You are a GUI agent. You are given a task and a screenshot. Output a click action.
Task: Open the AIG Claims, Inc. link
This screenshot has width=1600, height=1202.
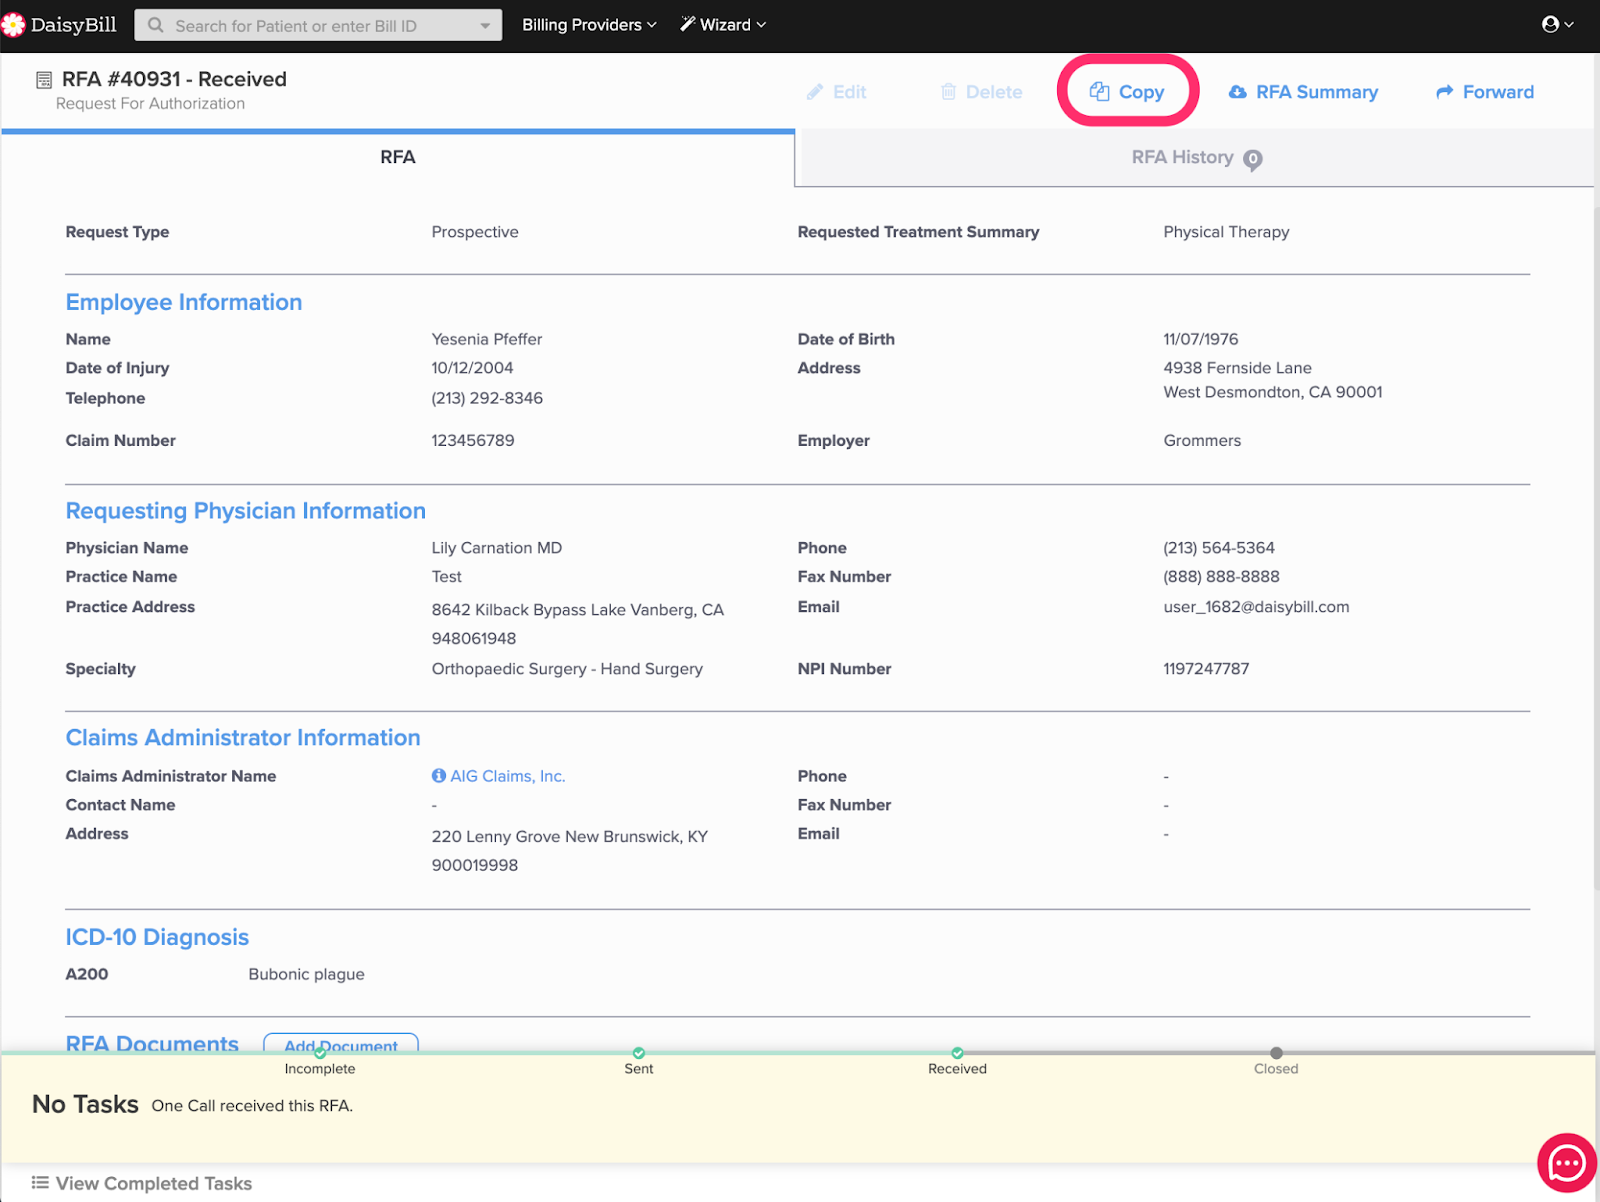(507, 776)
